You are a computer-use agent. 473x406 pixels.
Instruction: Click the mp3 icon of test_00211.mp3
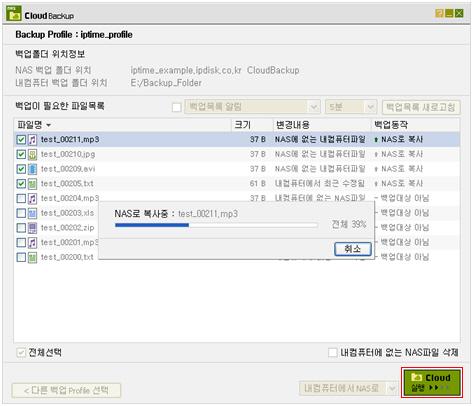coord(32,140)
